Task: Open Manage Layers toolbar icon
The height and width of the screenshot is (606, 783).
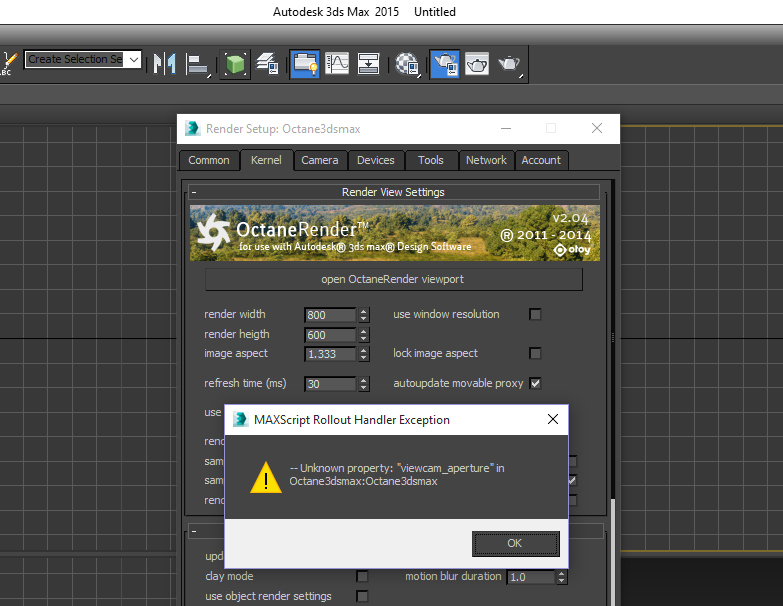Action: click(268, 64)
